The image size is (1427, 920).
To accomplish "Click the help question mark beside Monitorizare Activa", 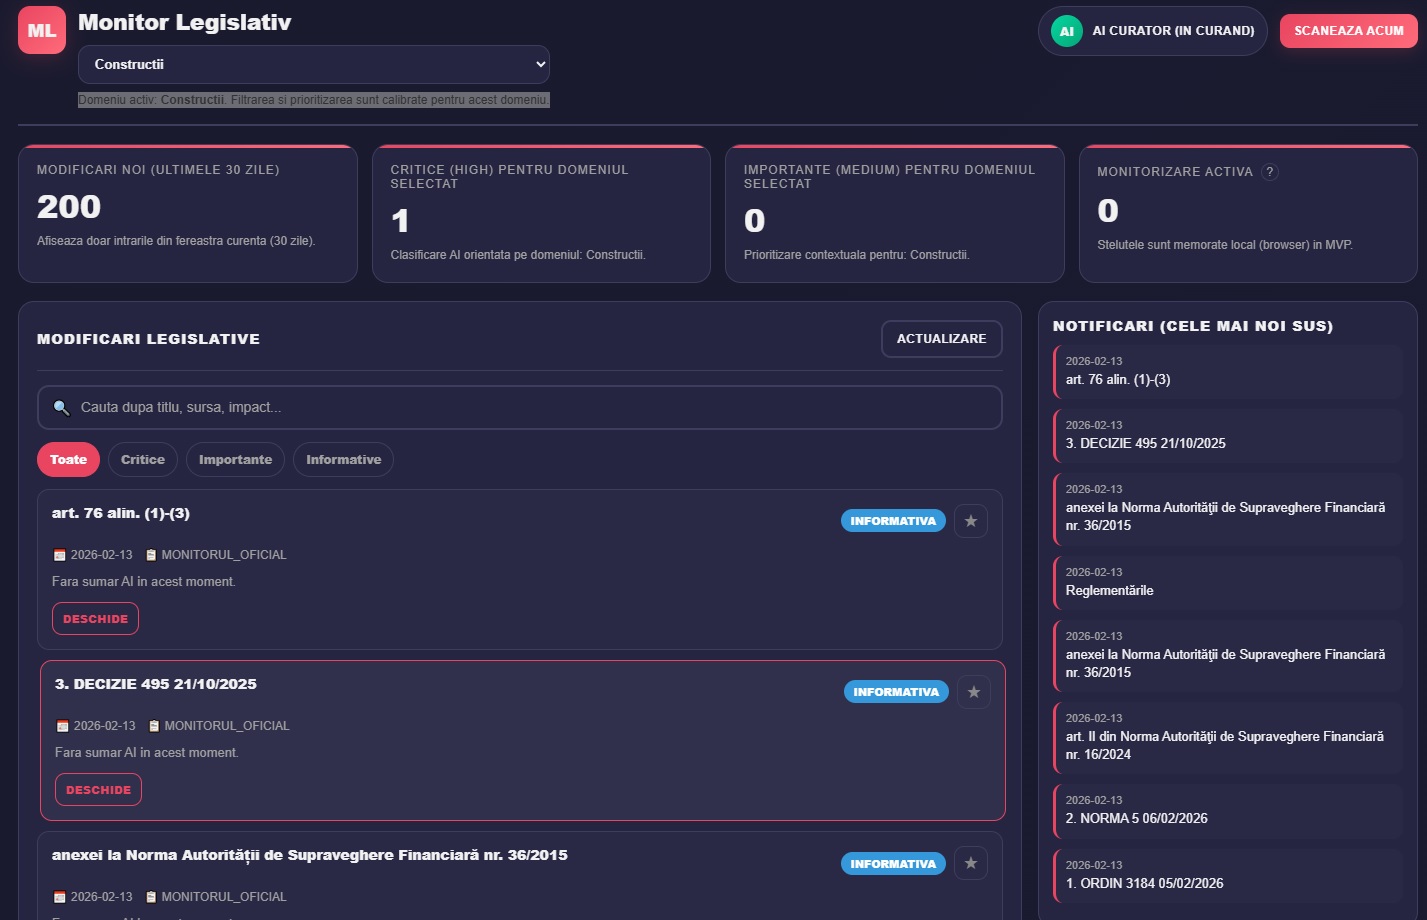I will (x=1270, y=172).
